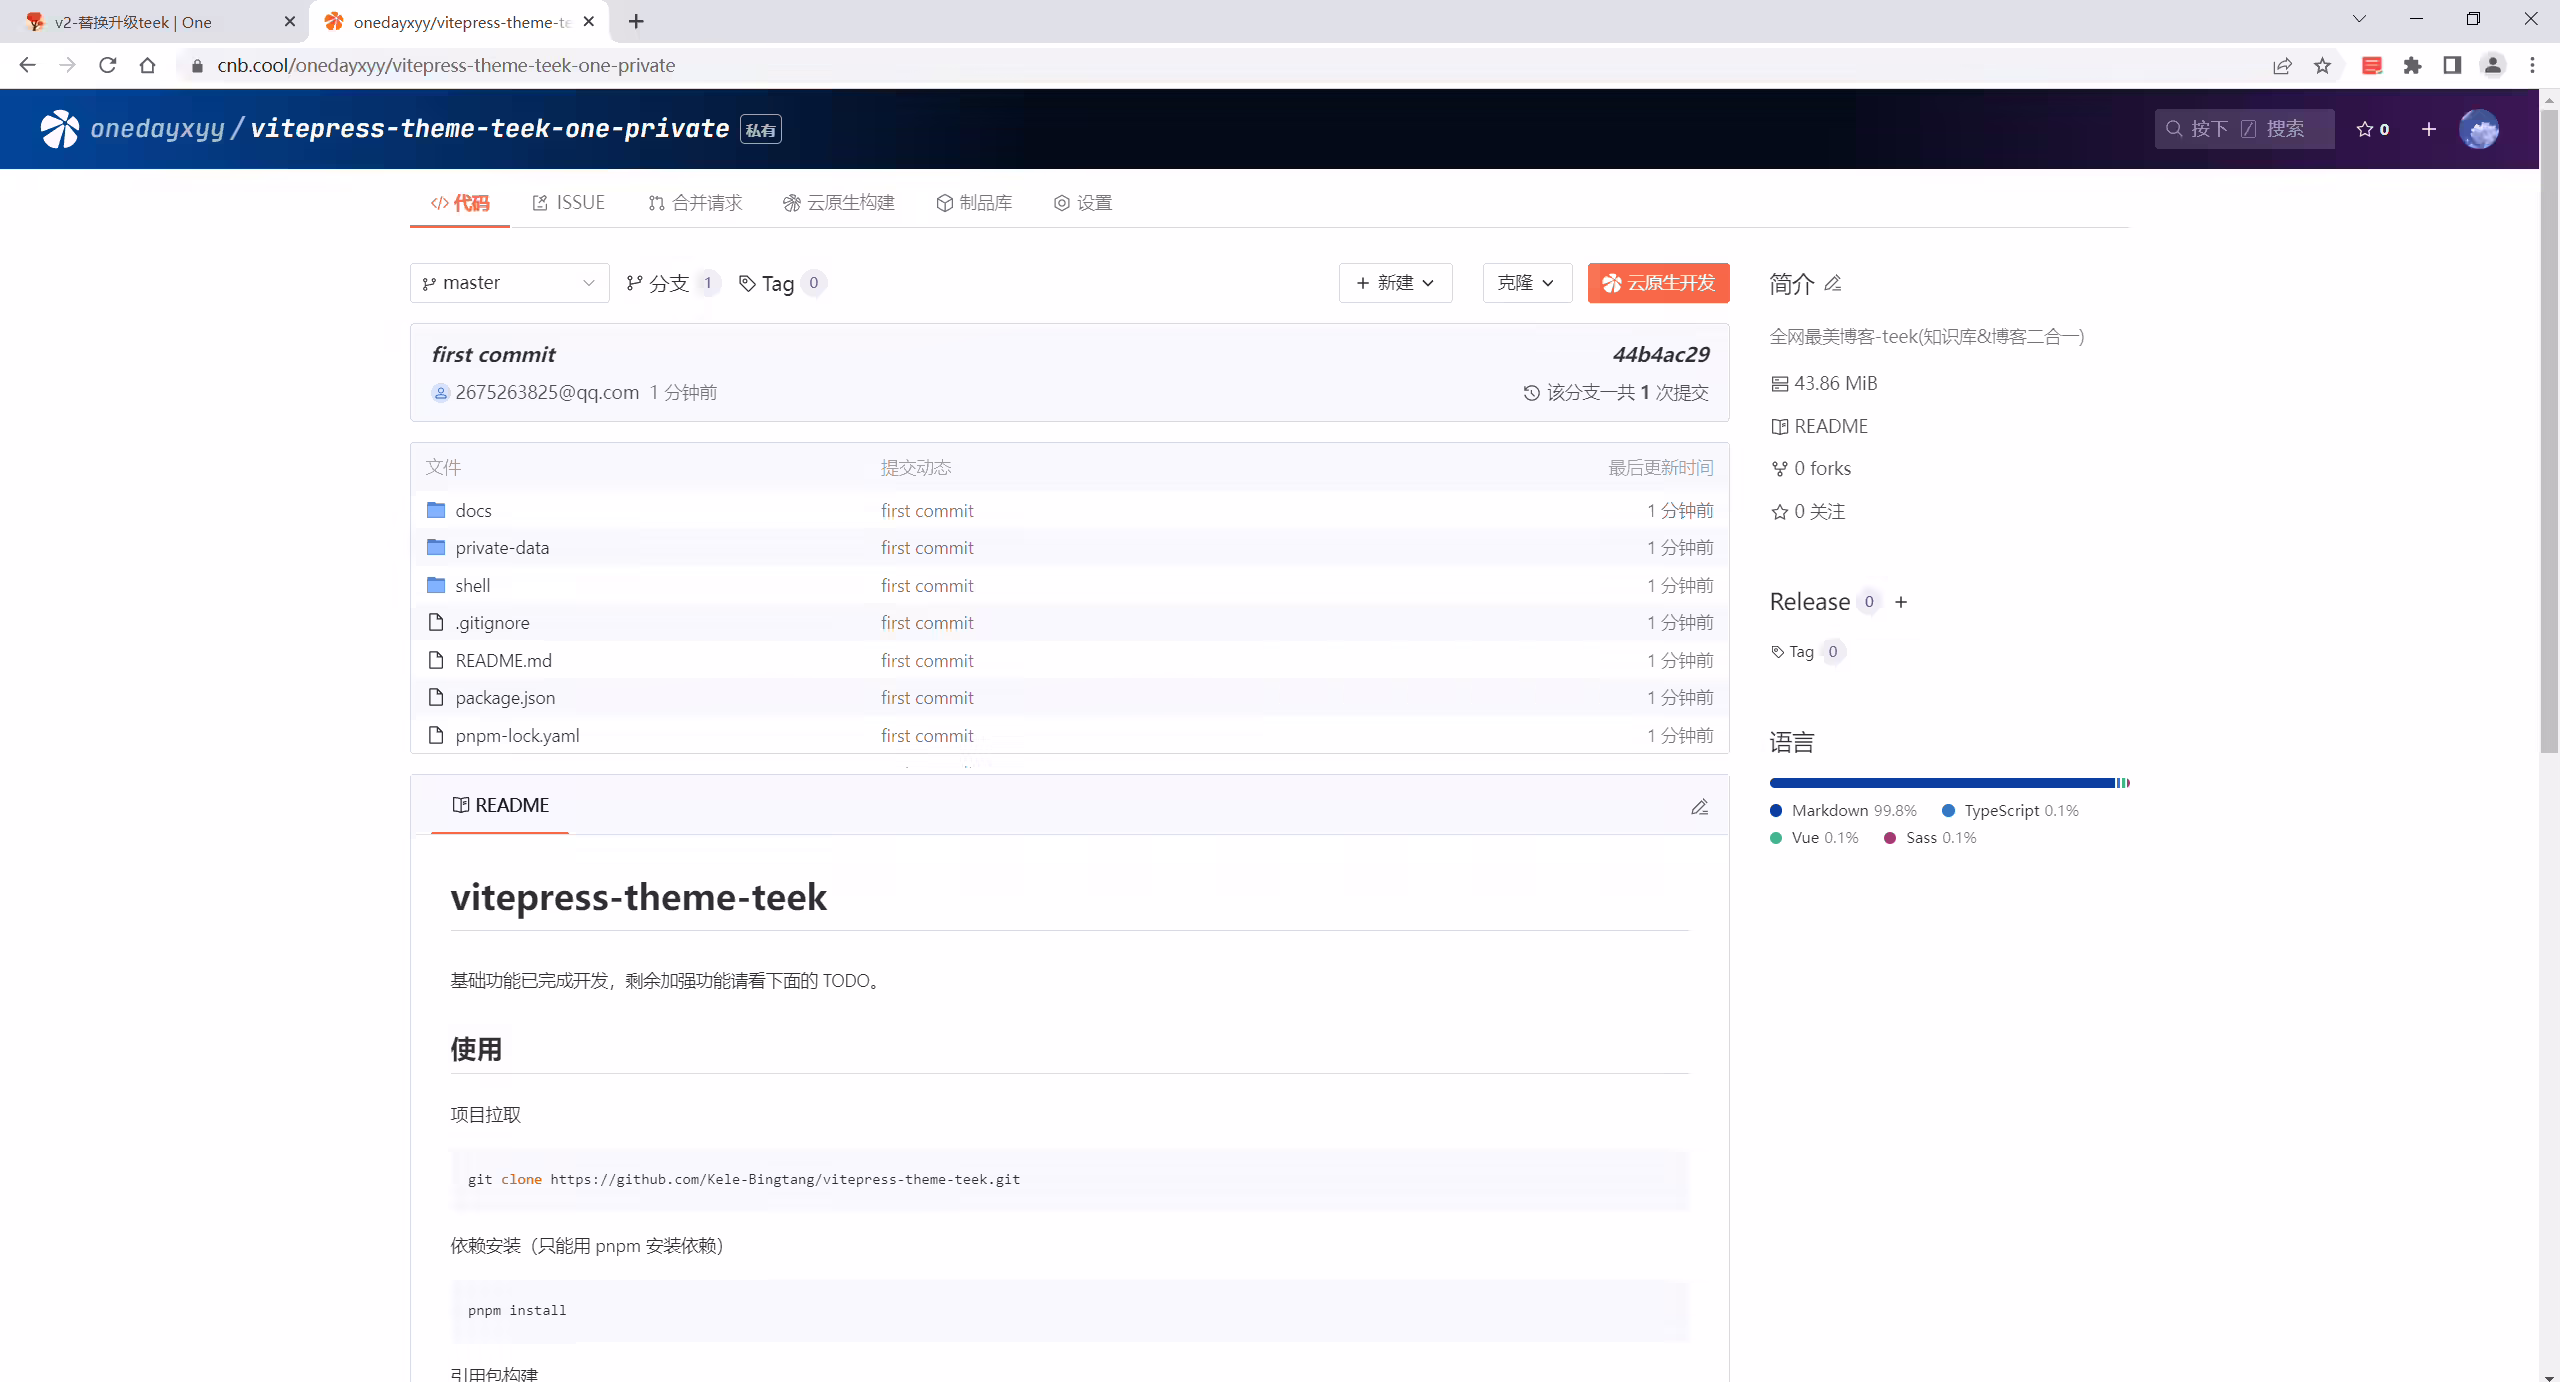2560x1382 pixels.
Task: Click vitepress-theme-teek-one-private repo name
Action: 490,129
